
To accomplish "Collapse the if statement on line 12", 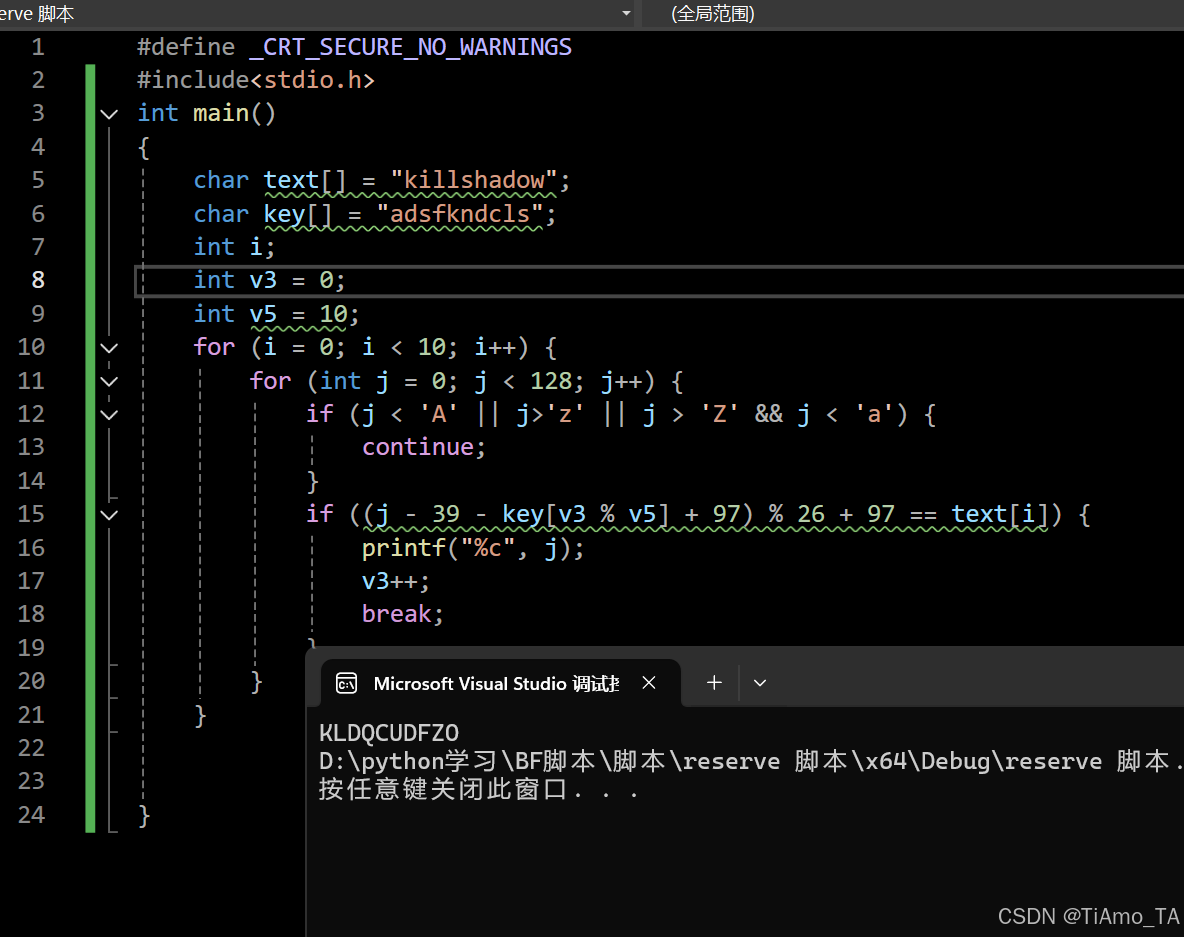I will (x=108, y=414).
